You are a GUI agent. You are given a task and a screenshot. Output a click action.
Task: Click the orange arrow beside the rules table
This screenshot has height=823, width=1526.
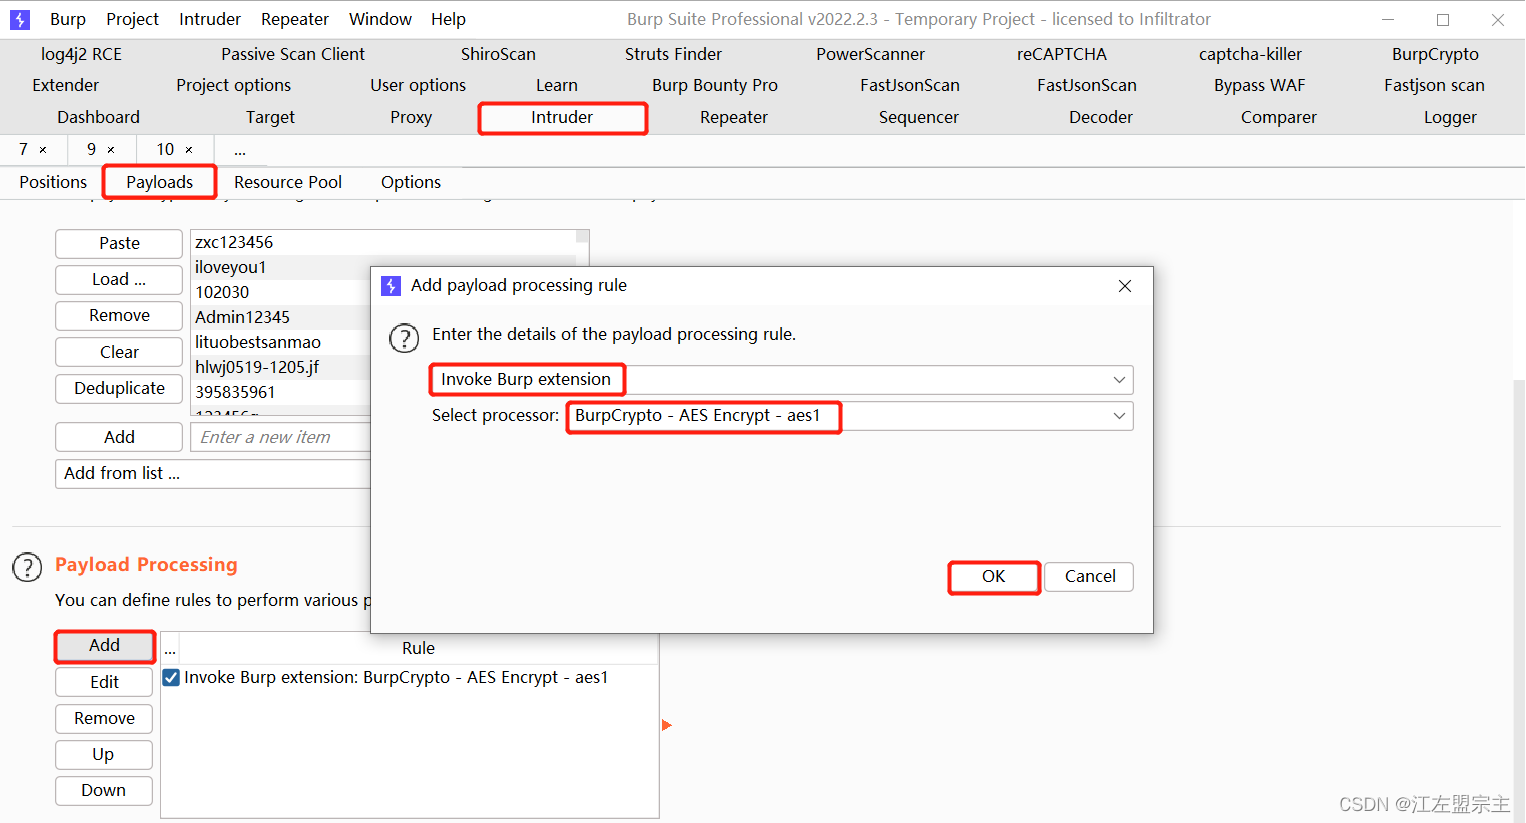point(667,725)
